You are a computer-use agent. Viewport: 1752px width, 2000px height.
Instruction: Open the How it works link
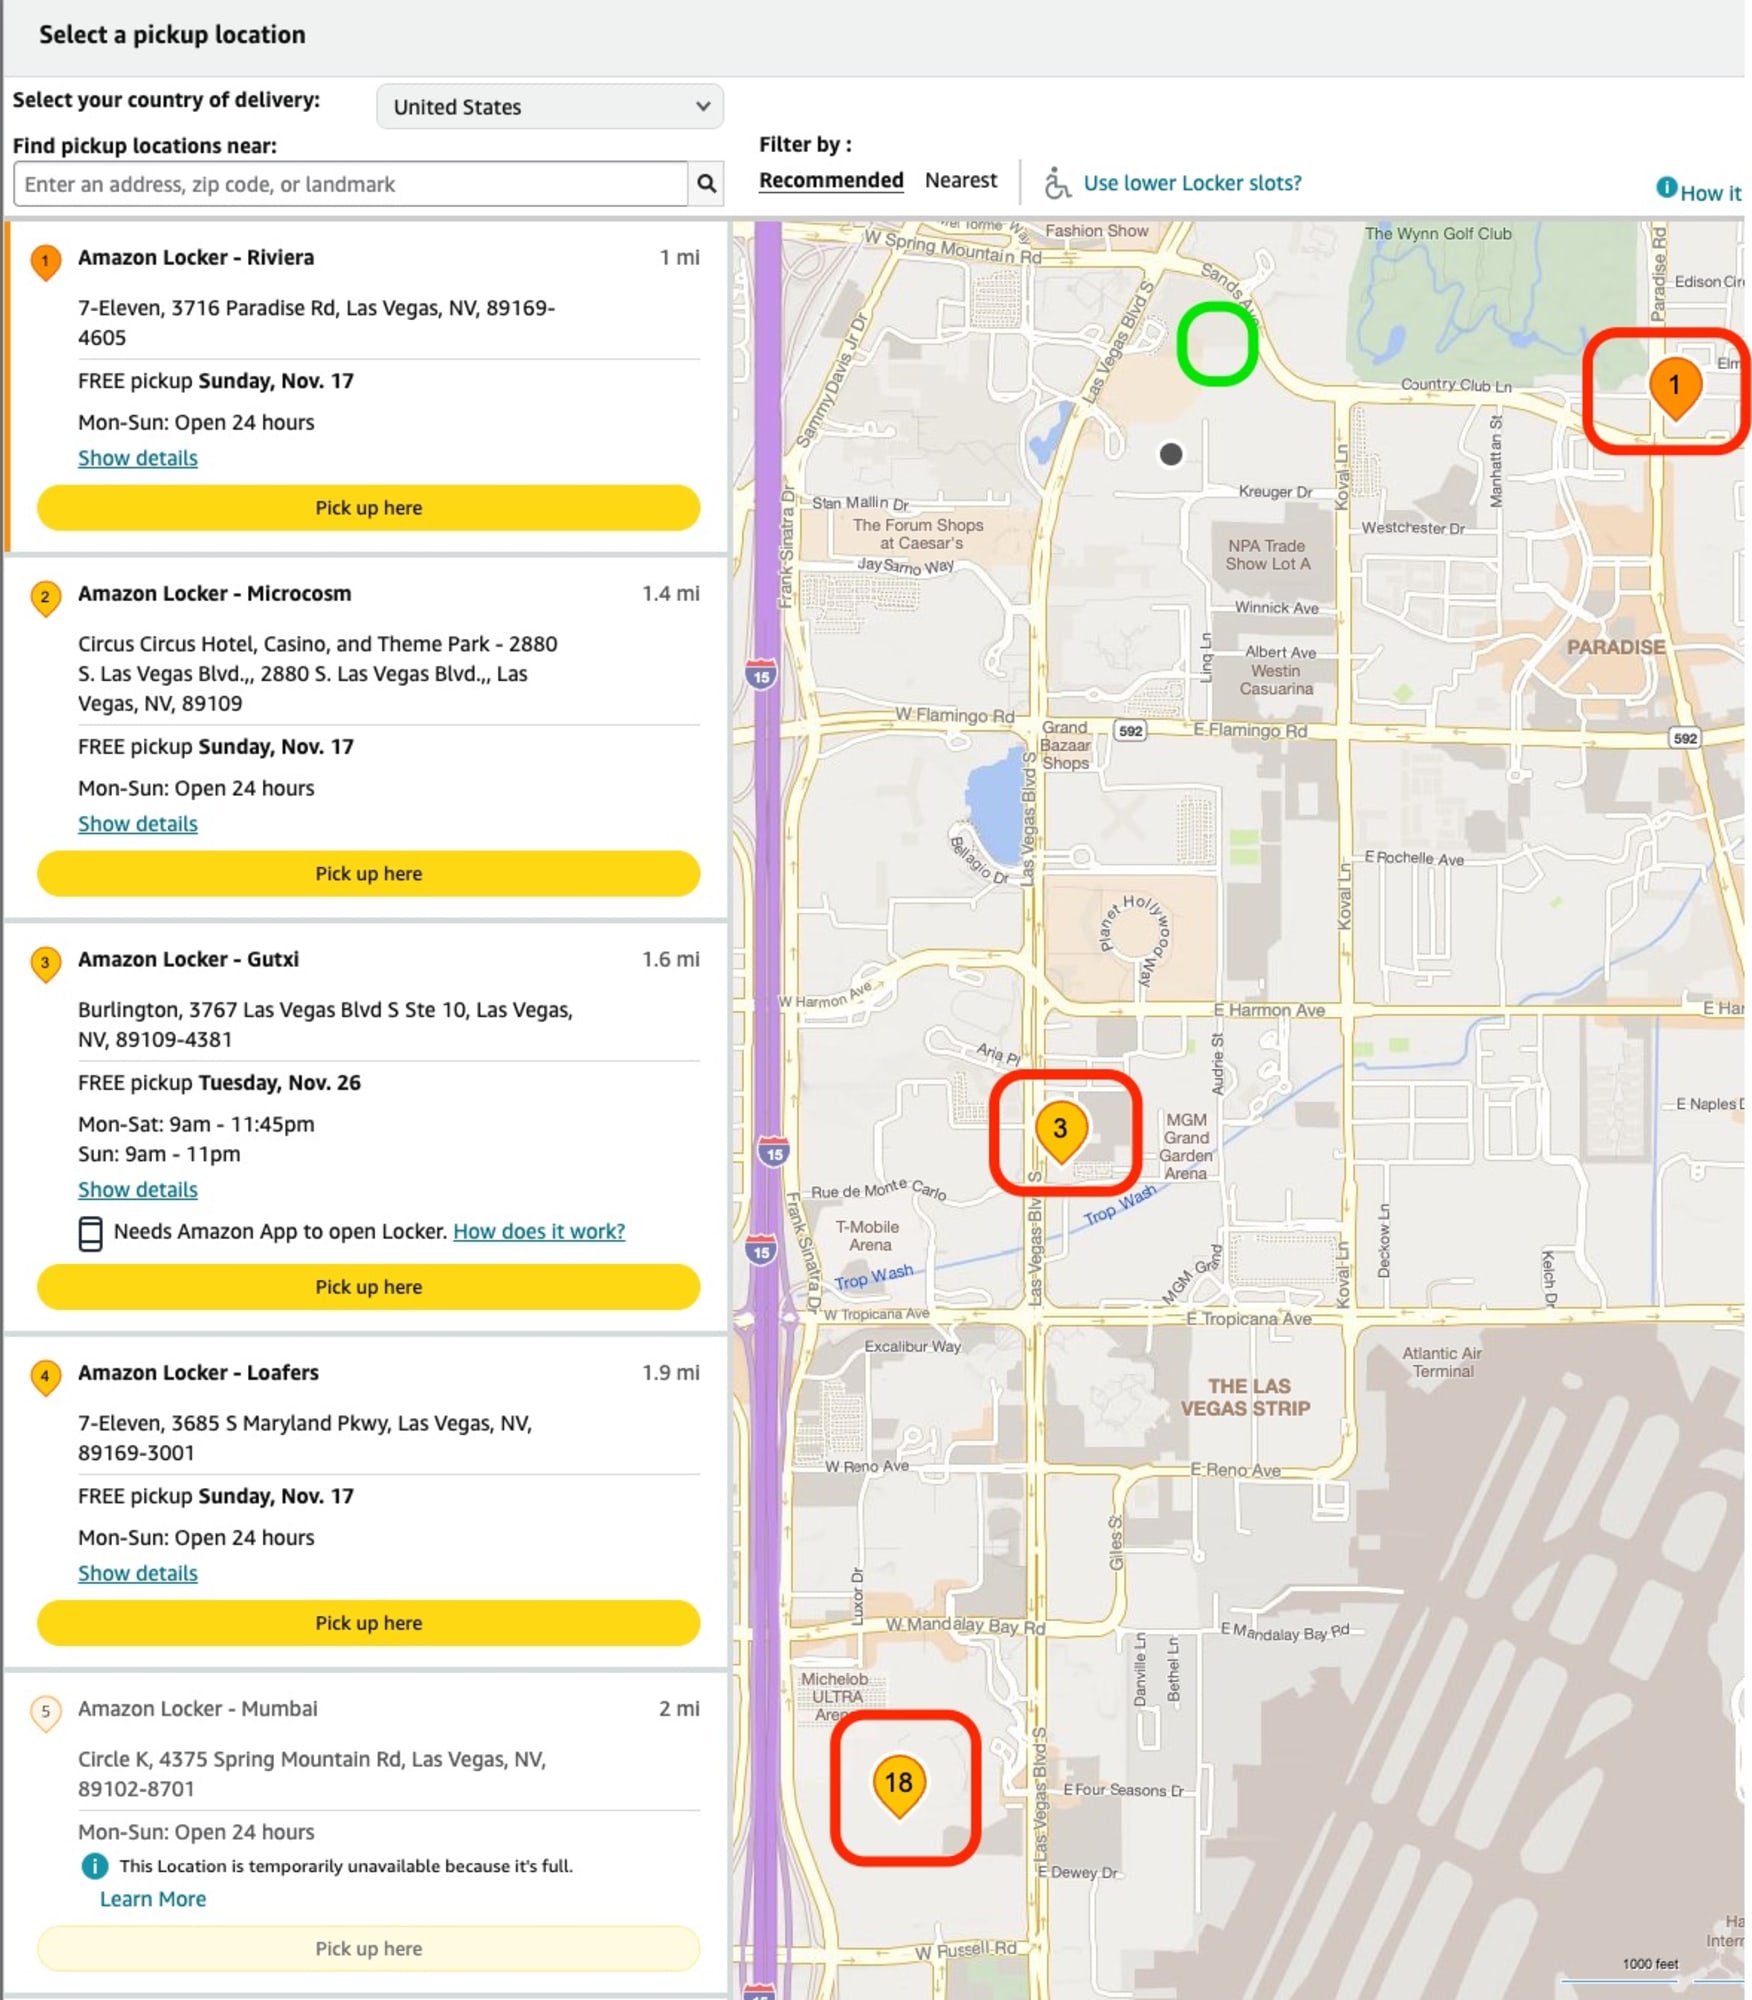click(x=1710, y=193)
